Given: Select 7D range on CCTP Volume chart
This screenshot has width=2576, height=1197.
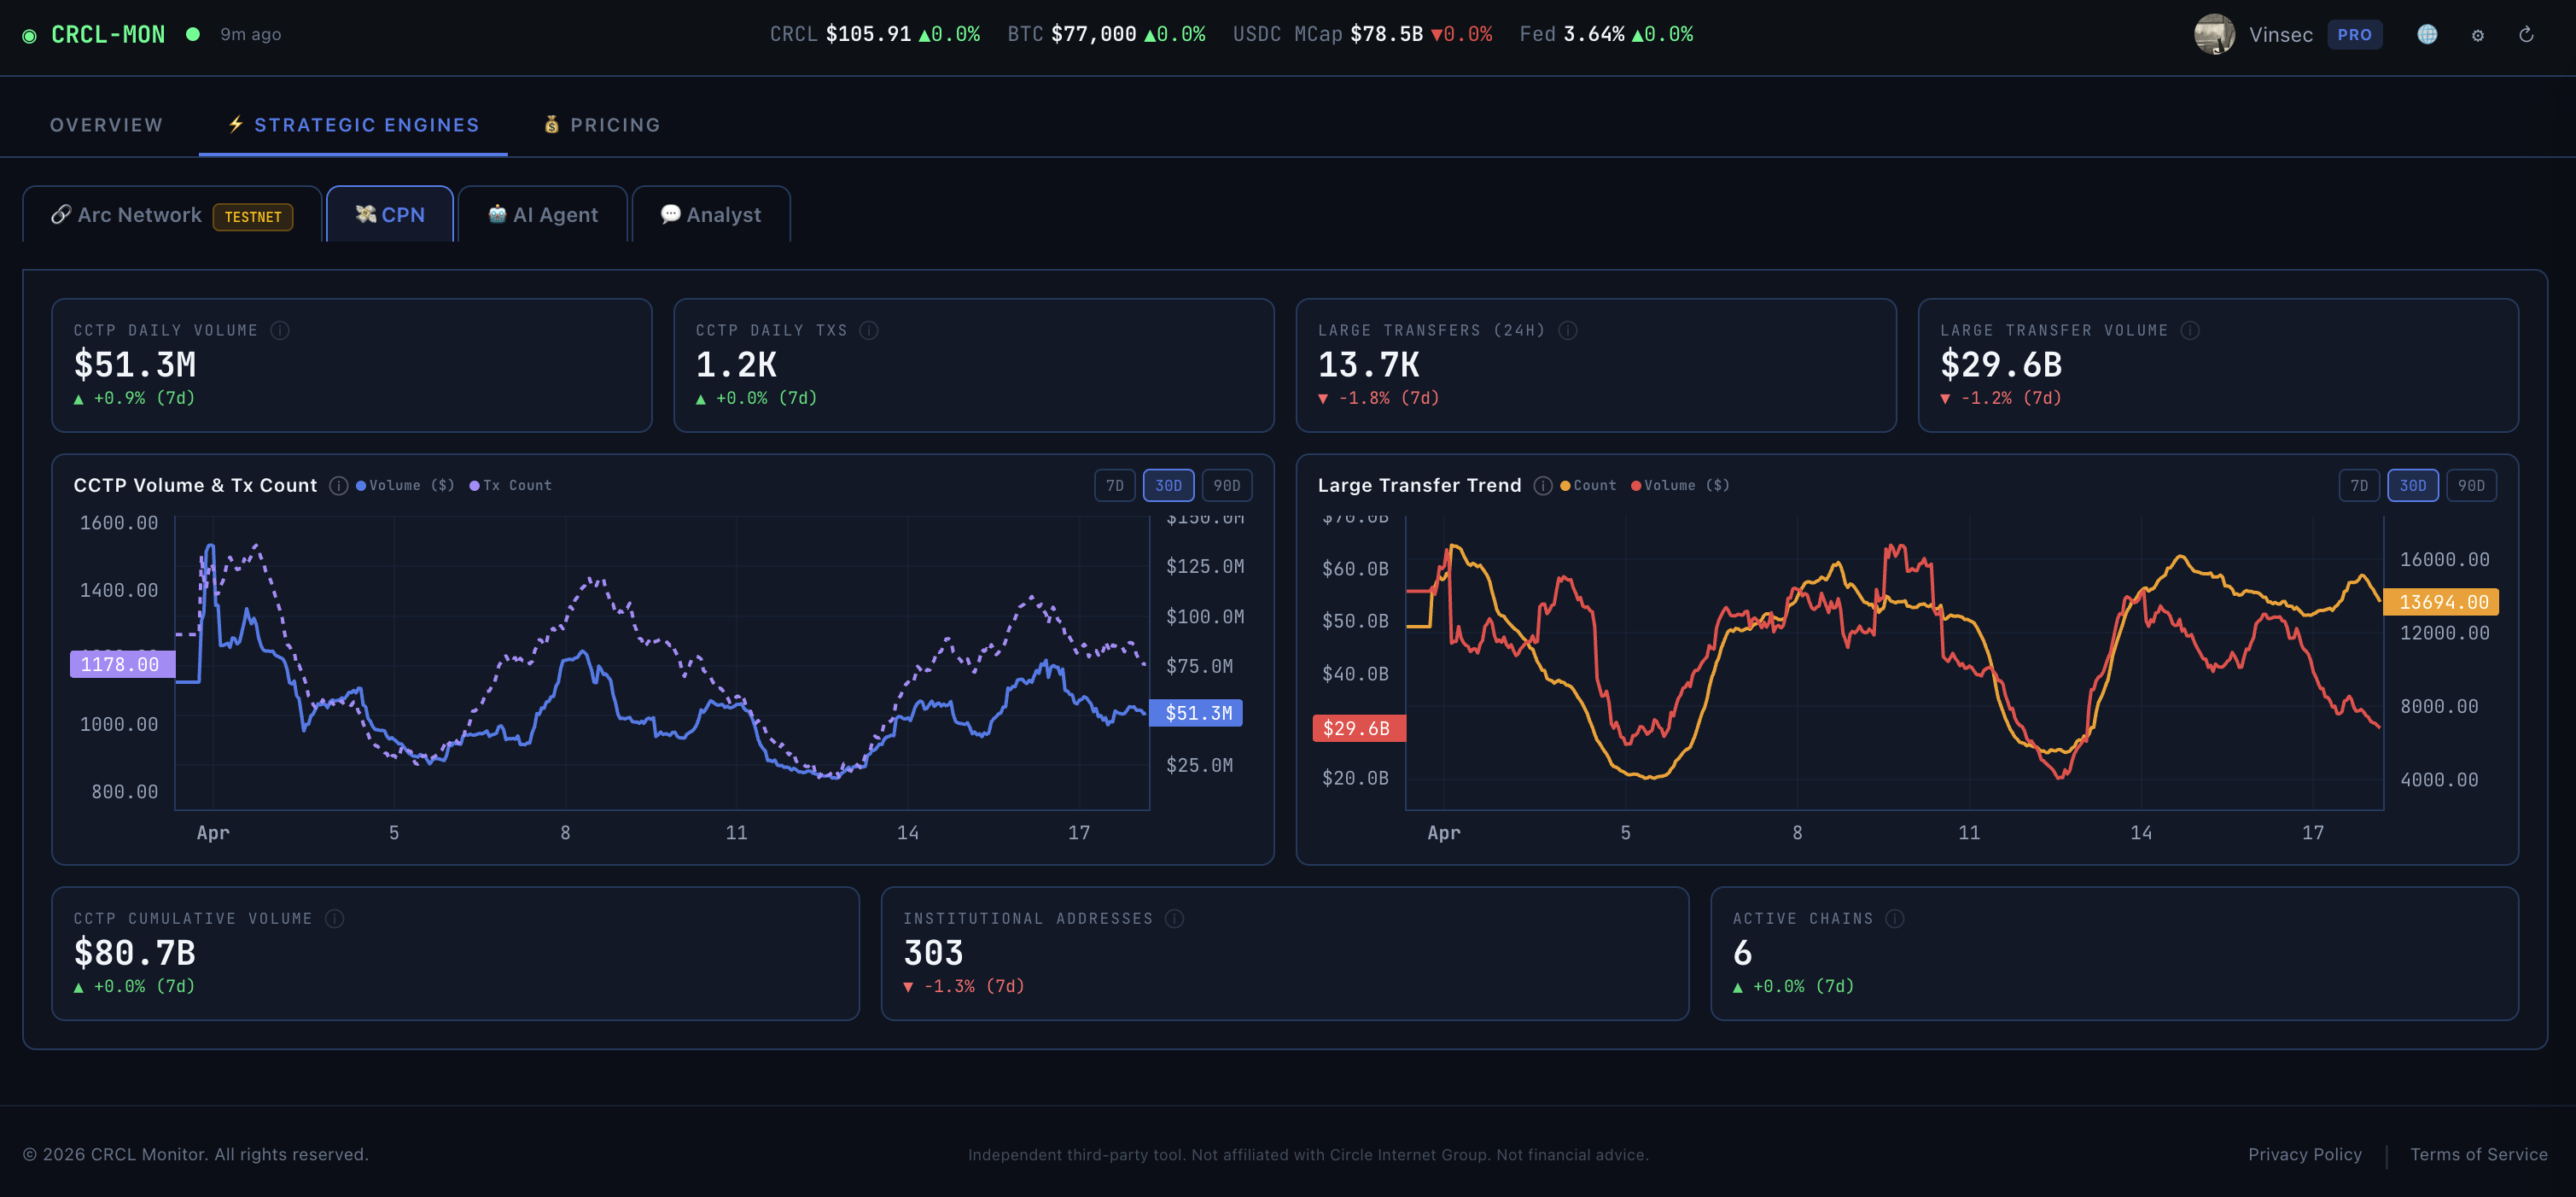Looking at the screenshot, I should tap(1114, 485).
